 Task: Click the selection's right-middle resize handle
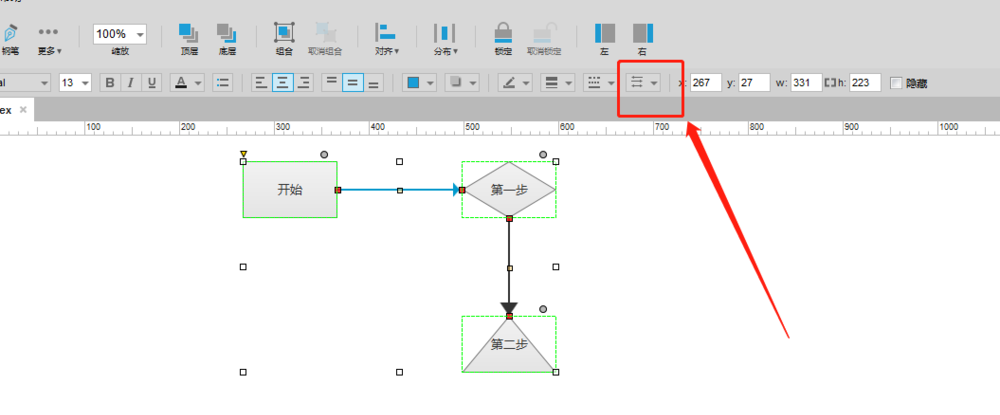coord(556,266)
